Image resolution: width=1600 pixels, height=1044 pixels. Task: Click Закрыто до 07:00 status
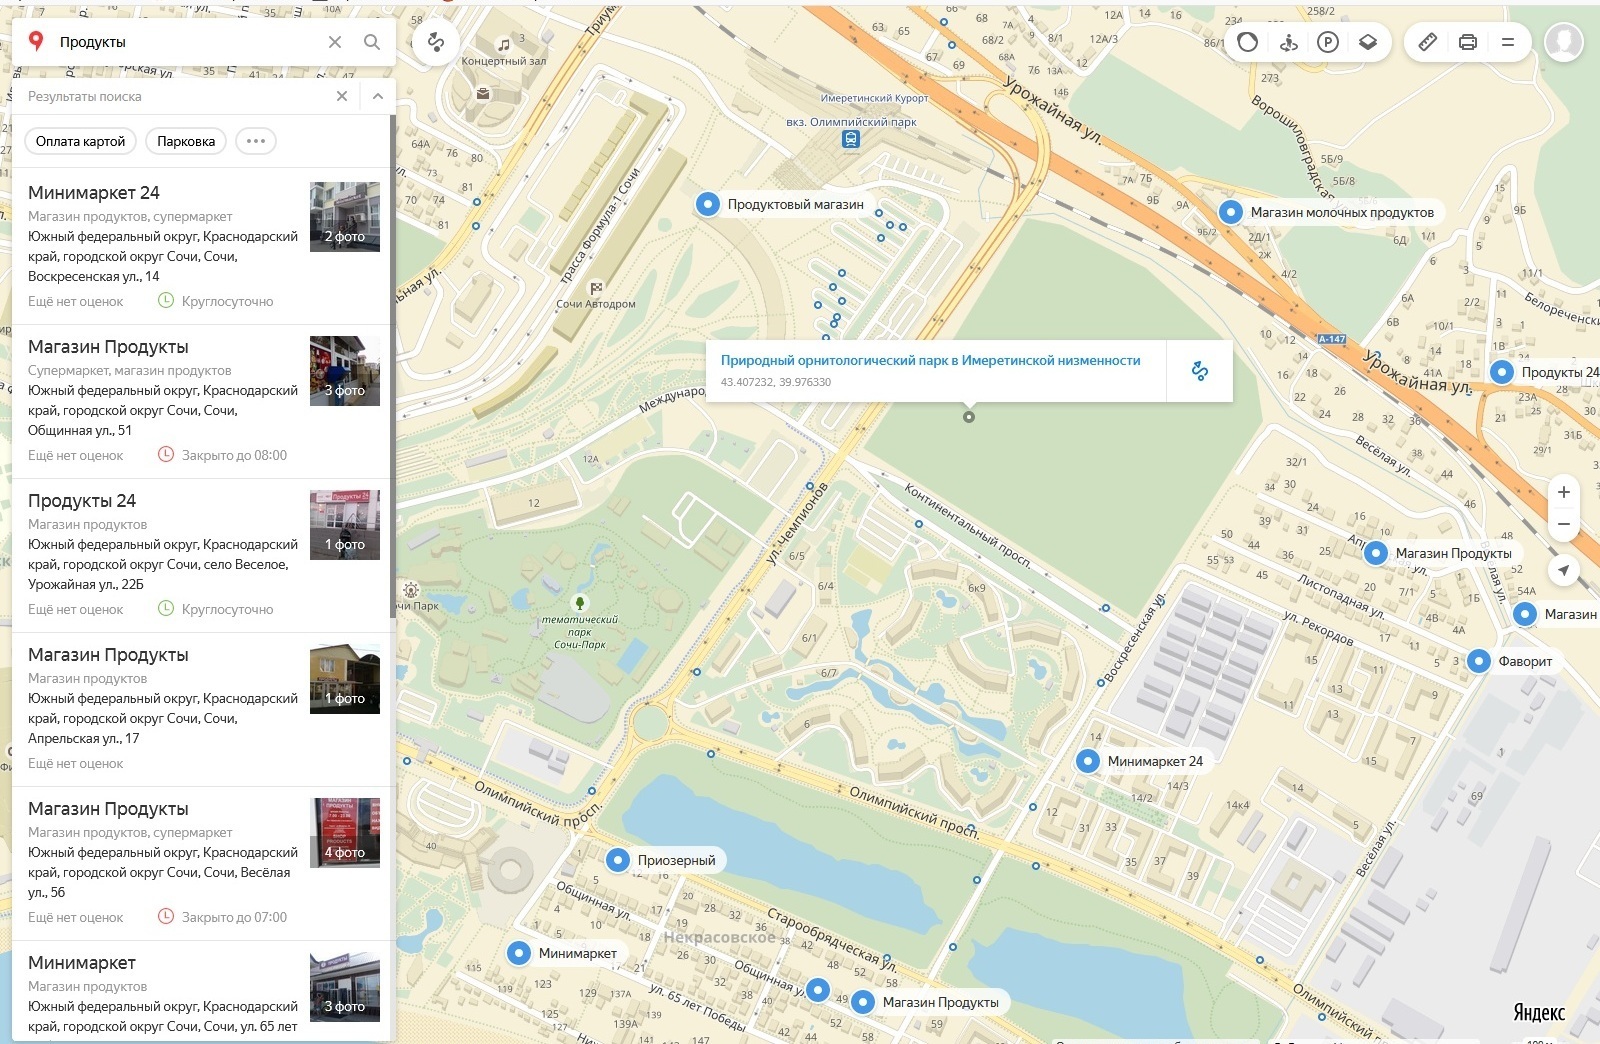pyautogui.click(x=234, y=917)
